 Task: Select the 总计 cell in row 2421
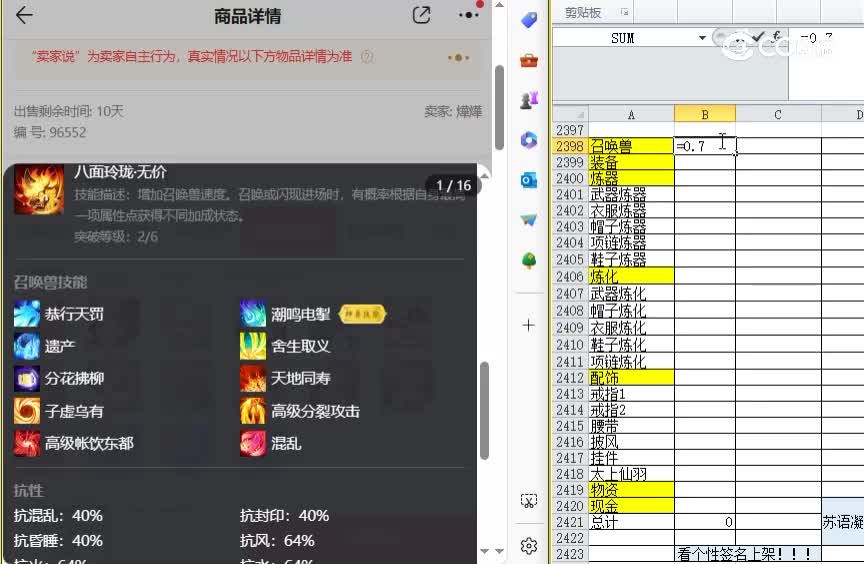point(631,522)
